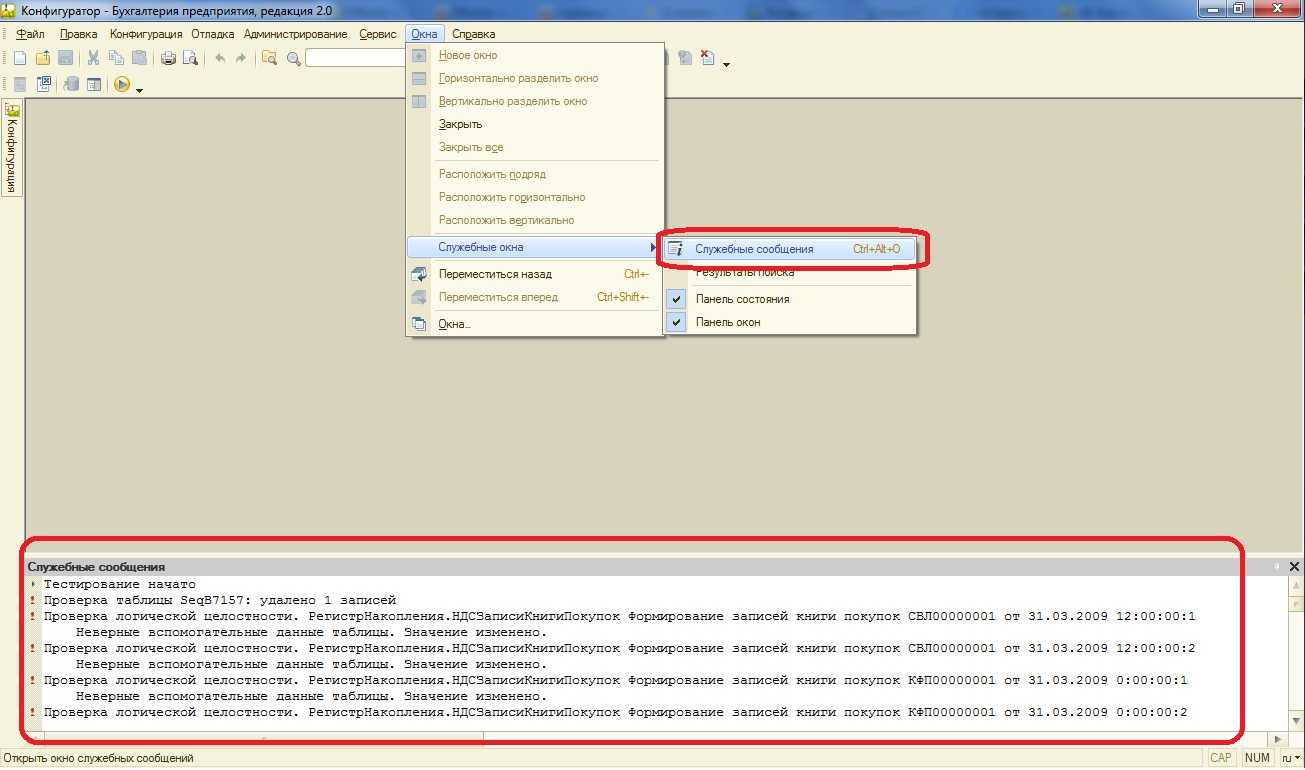This screenshot has height=770, width=1305.
Task: Choose Служебные сообщения in the submenu
Action: 790,249
